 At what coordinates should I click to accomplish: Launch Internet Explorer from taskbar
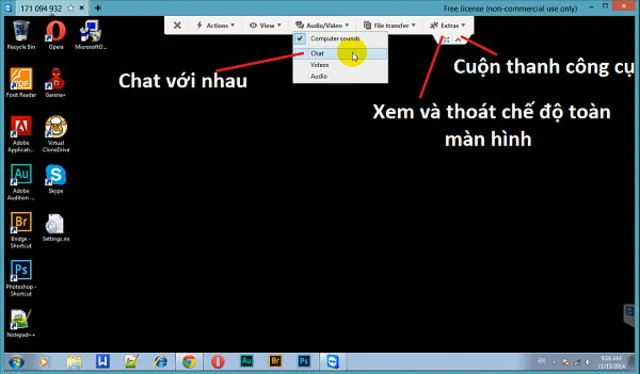click(x=160, y=362)
